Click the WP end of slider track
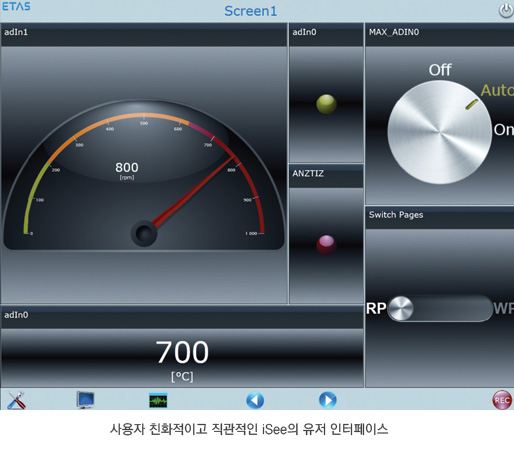514x450 pixels. pos(503,308)
